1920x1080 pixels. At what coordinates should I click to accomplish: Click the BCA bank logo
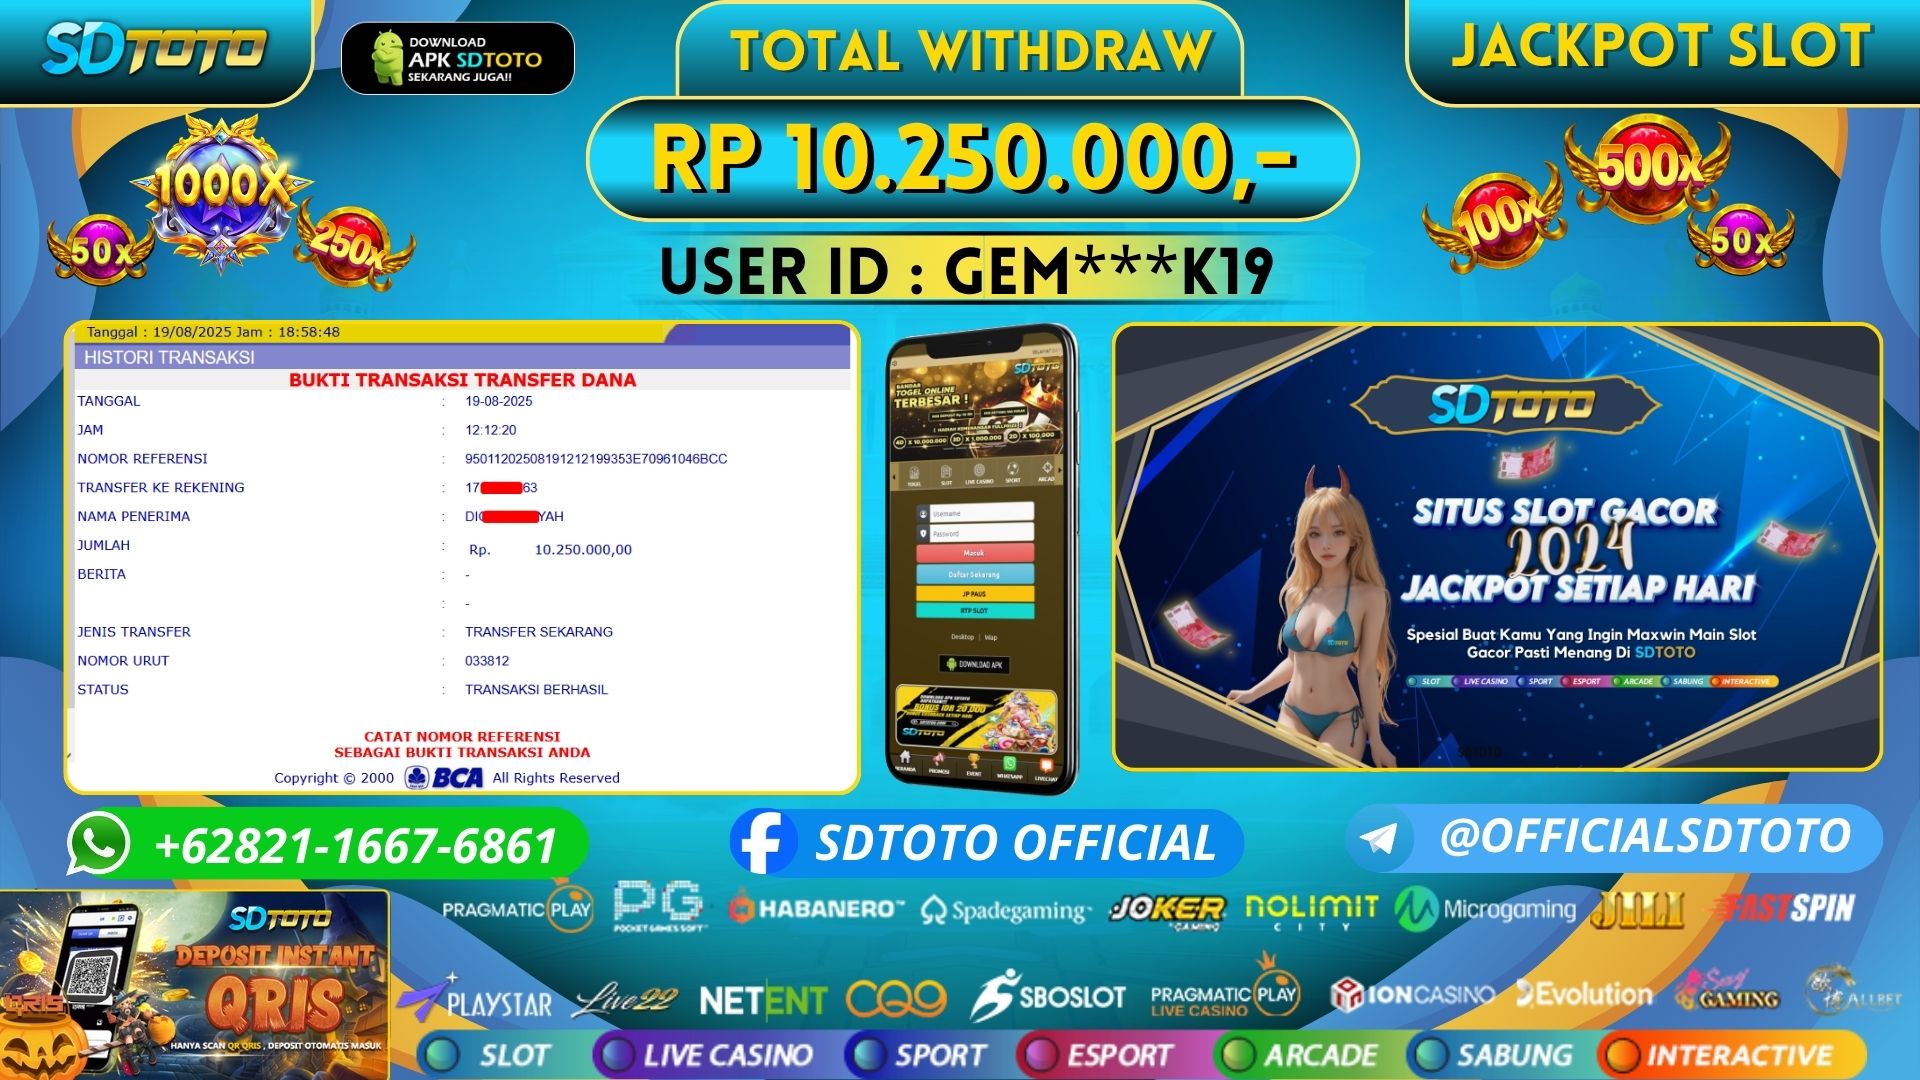click(x=445, y=778)
